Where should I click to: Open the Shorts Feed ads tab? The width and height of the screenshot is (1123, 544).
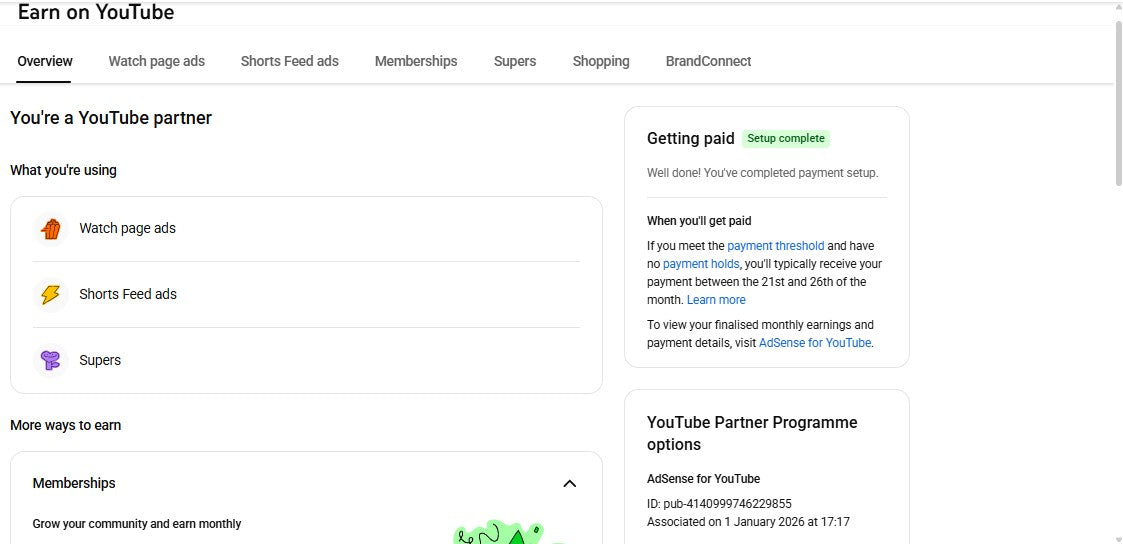click(x=289, y=61)
